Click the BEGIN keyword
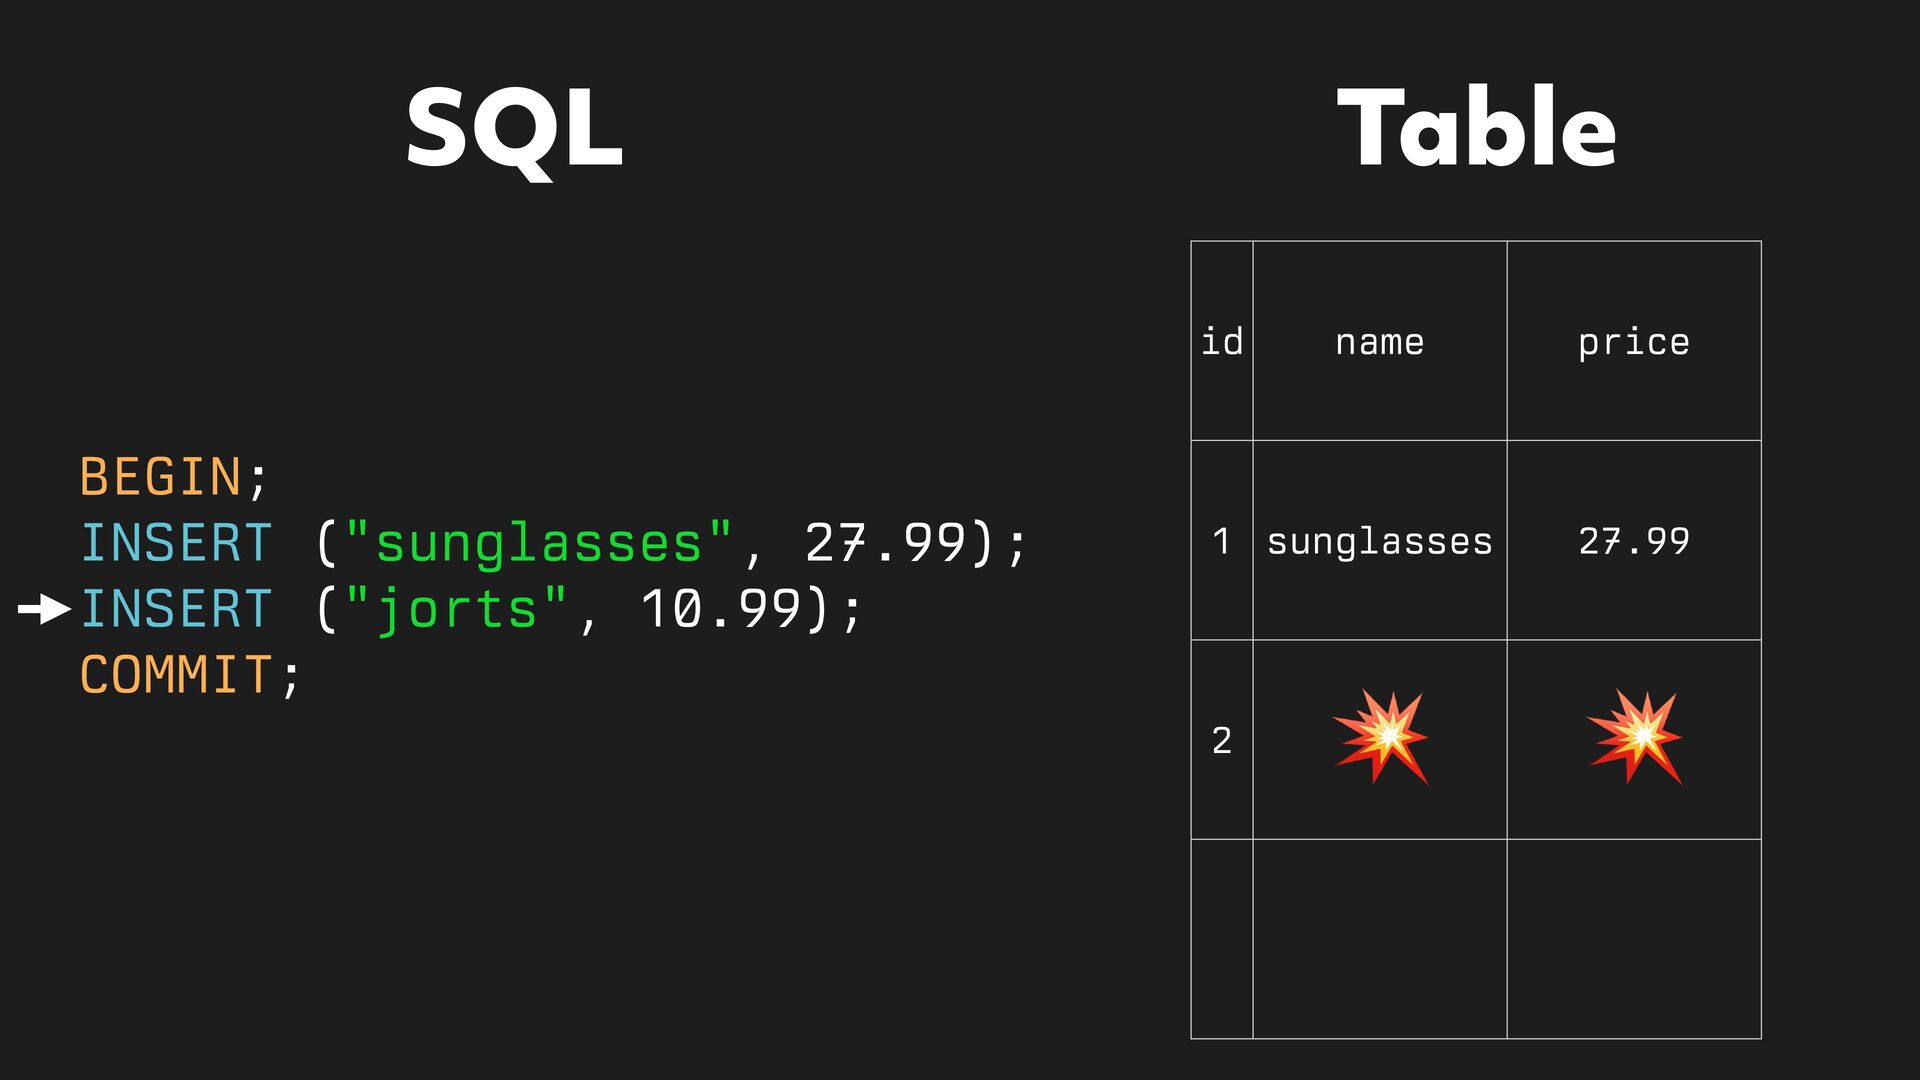This screenshot has width=1920, height=1080. 161,477
